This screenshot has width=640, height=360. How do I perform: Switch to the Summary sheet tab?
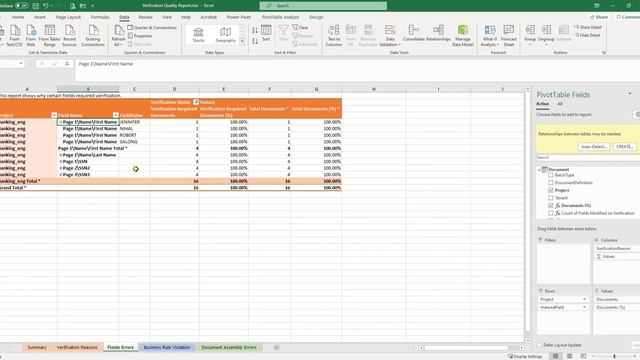coord(37,347)
